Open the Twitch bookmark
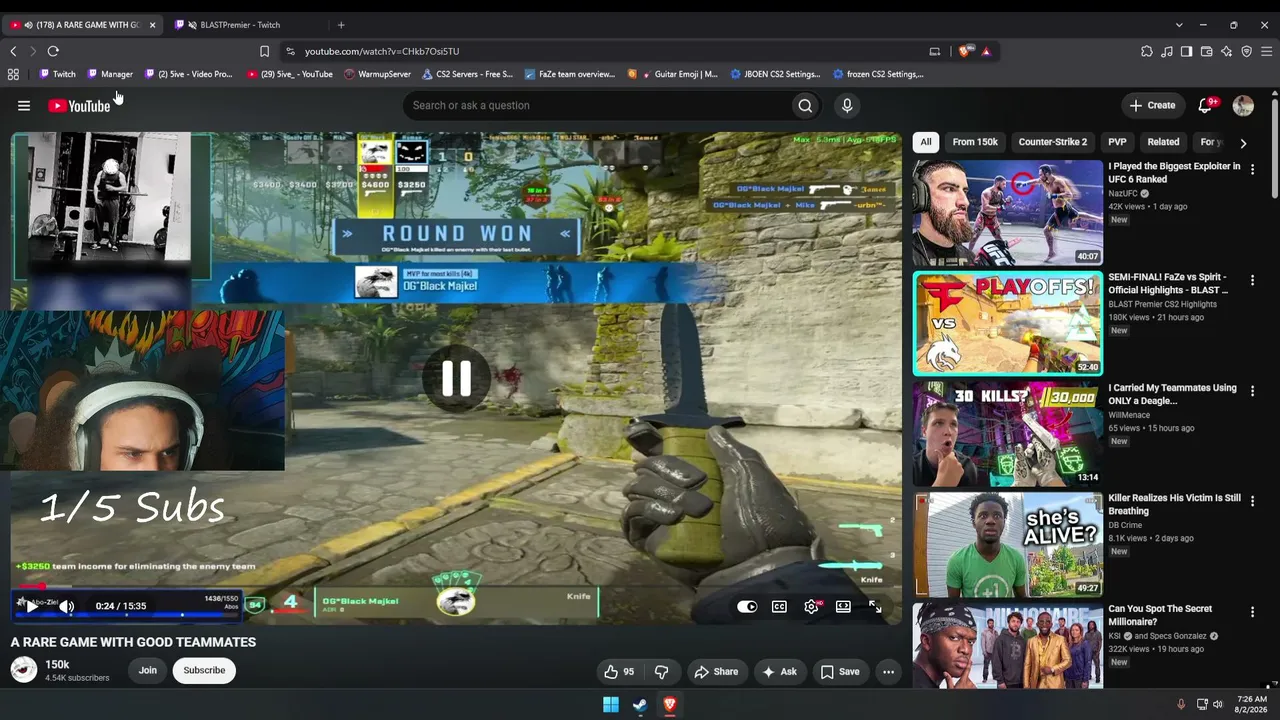The height and width of the screenshot is (720, 1280). (57, 74)
